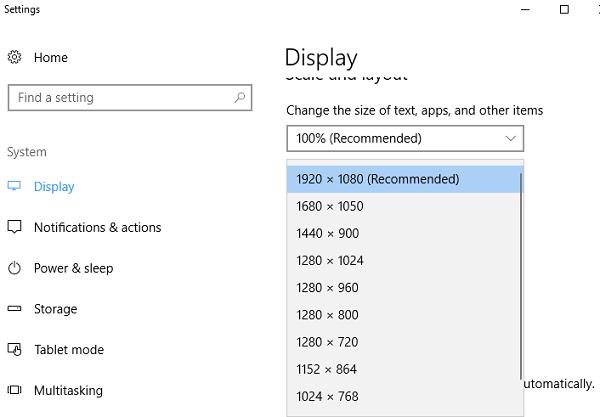
Task: Maximize the Settings window
Action: click(x=564, y=9)
